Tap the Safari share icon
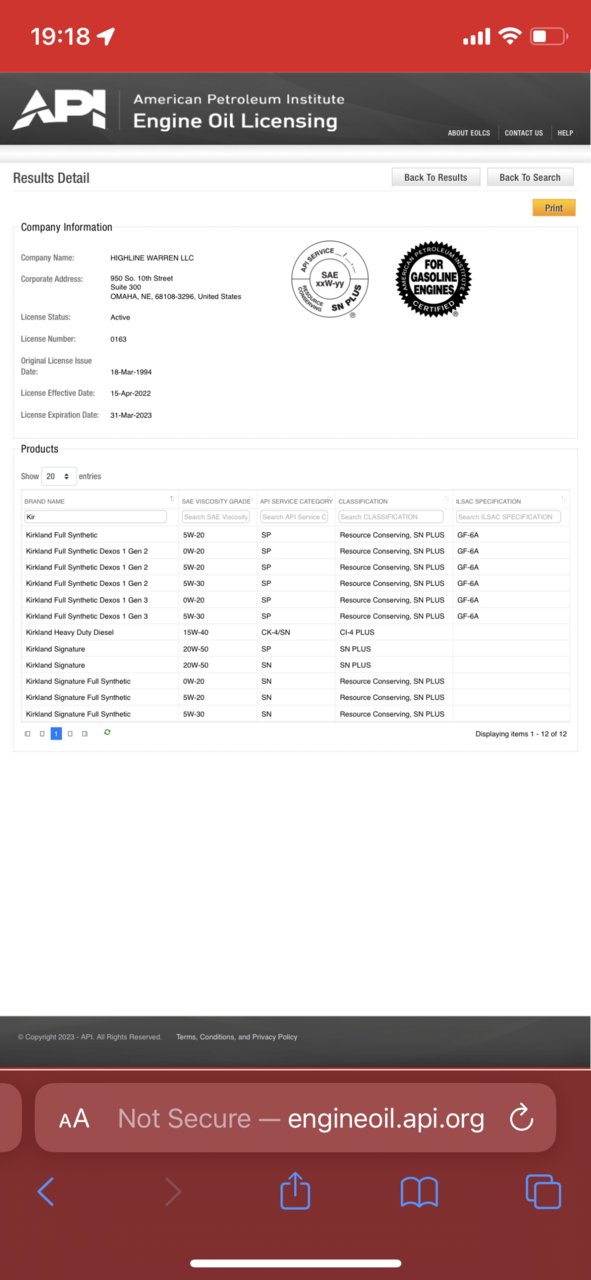This screenshot has height=1280, width=591. click(295, 1191)
